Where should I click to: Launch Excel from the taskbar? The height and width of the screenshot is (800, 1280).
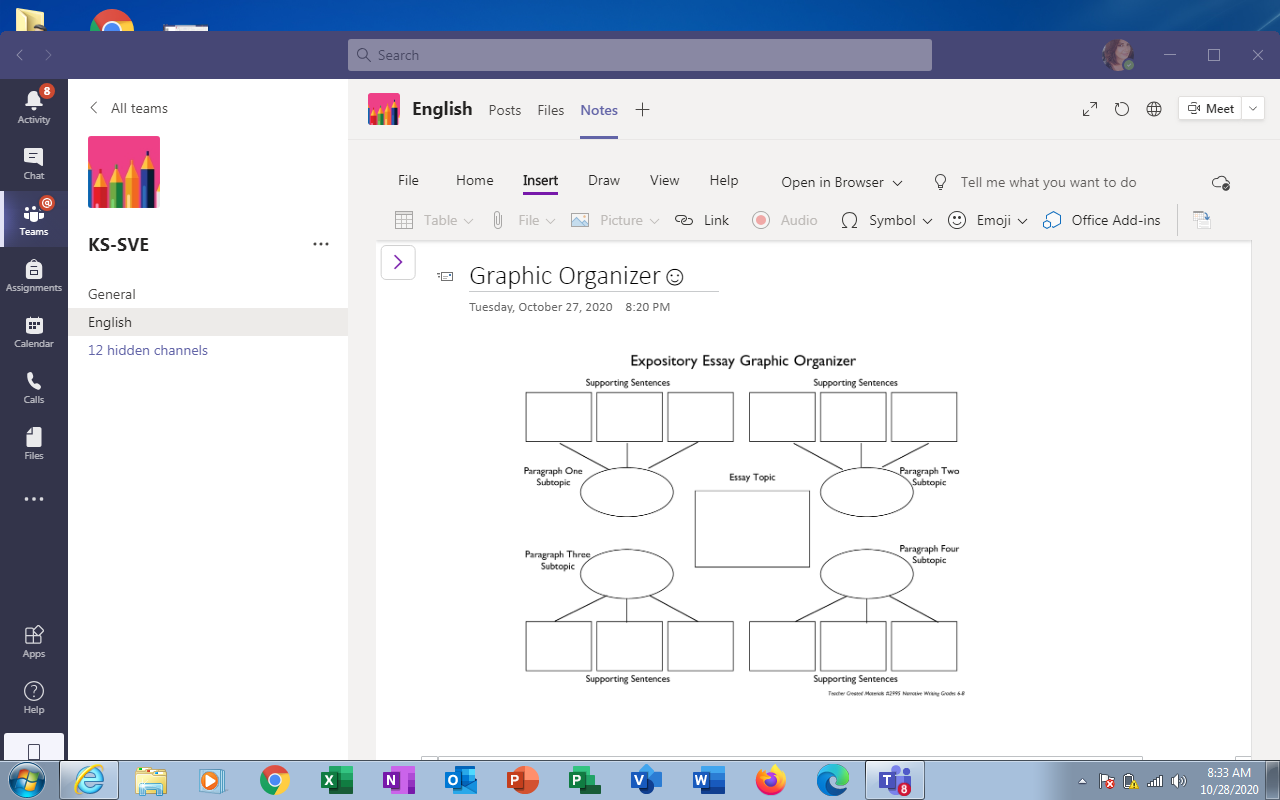coord(336,780)
